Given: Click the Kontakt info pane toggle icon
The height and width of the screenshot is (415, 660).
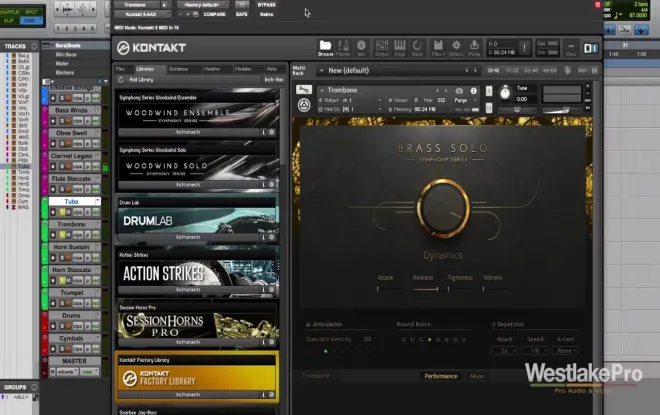Looking at the screenshot, I should (591, 48).
